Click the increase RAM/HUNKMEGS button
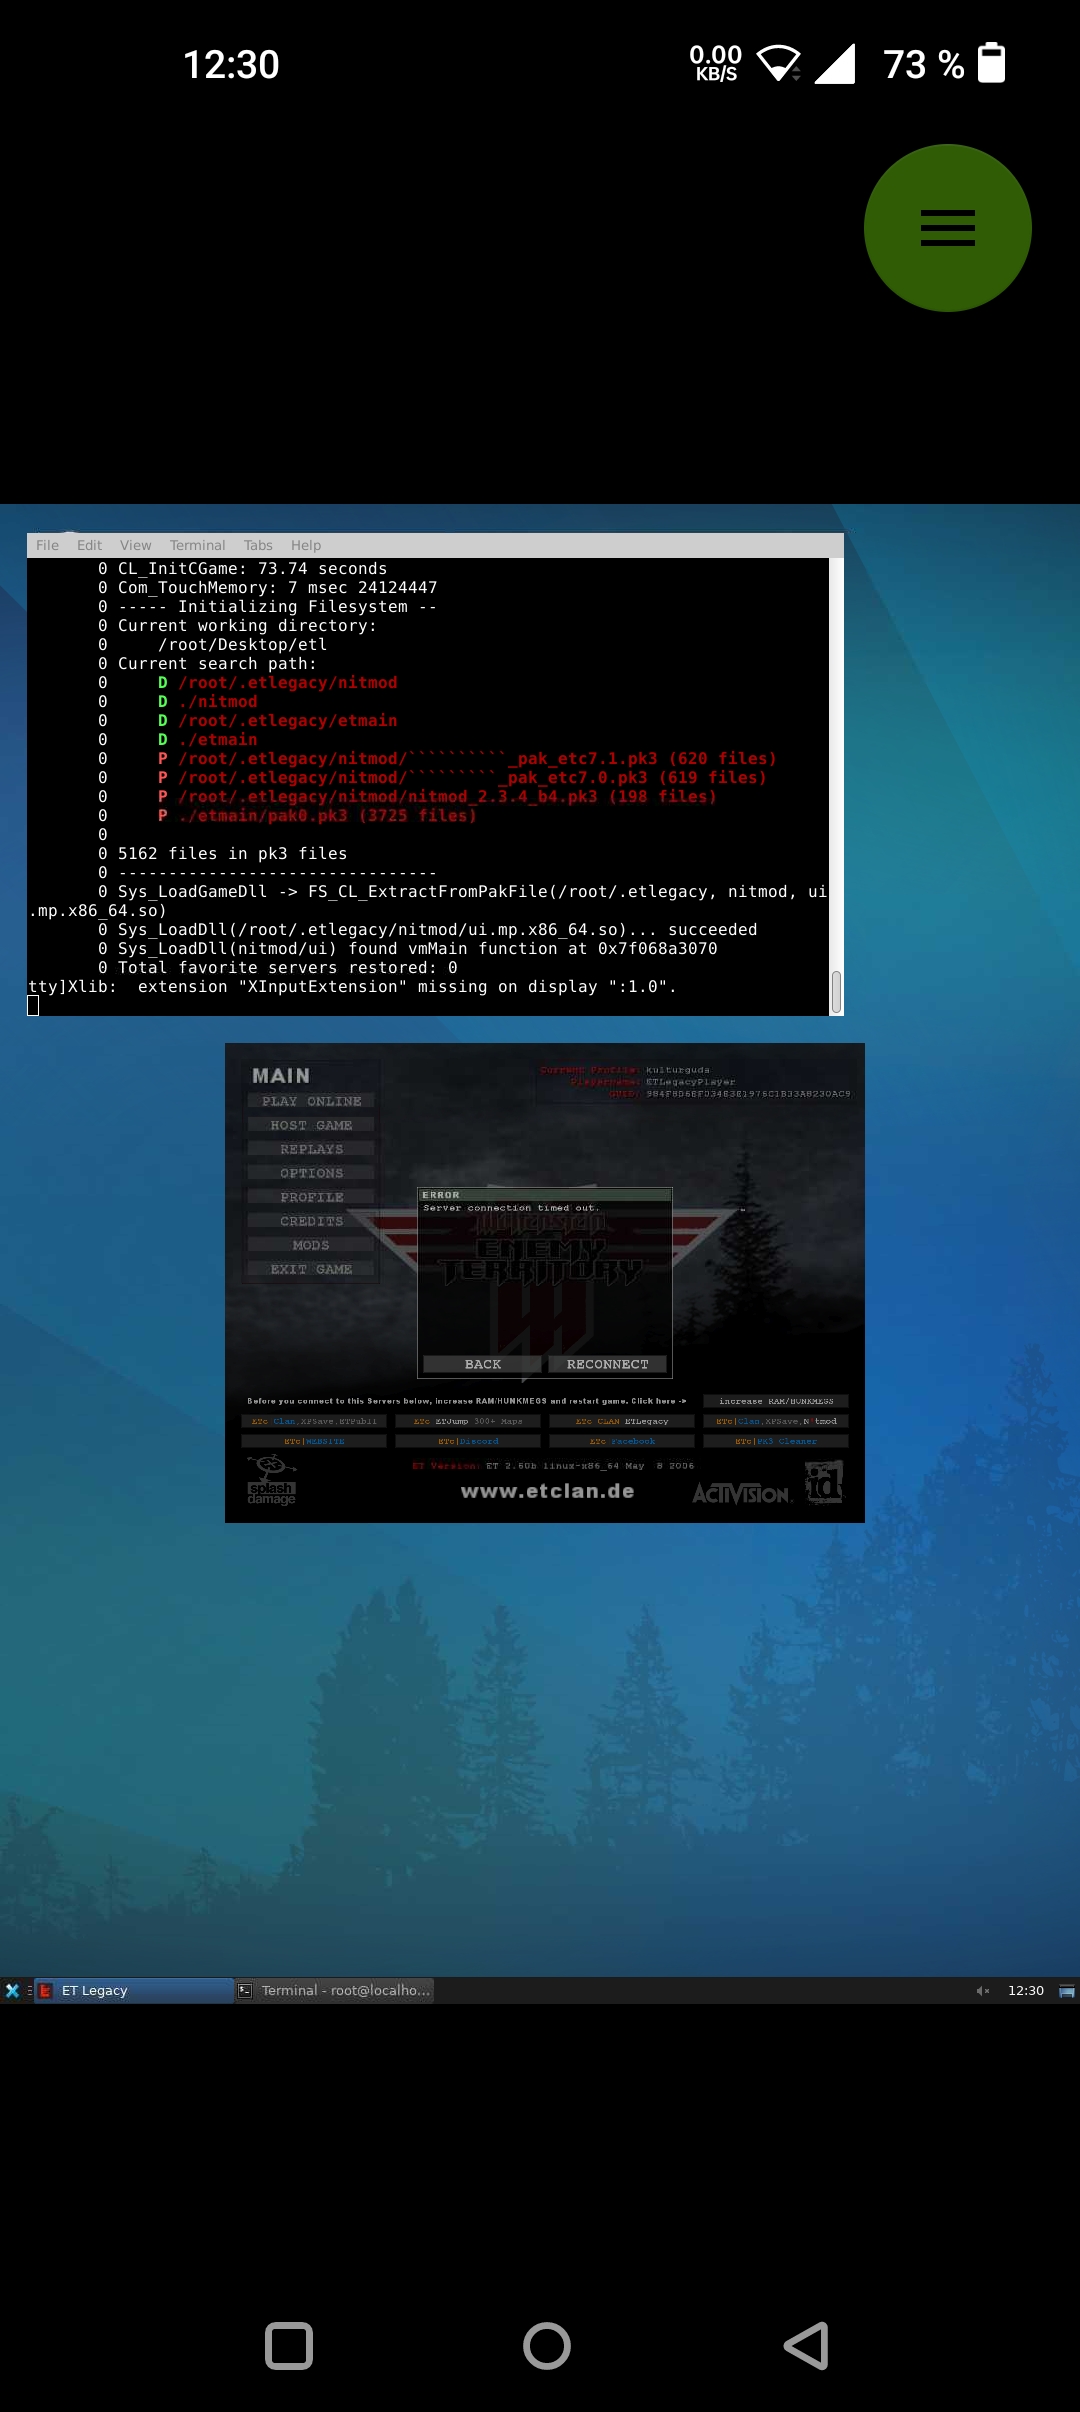This screenshot has width=1080, height=2412. pyautogui.click(x=776, y=1401)
